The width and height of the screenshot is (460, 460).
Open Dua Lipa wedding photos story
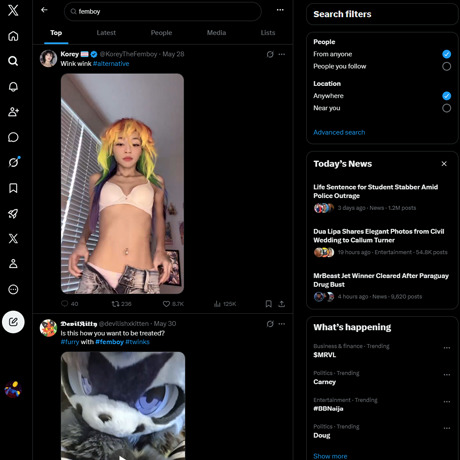(382, 242)
